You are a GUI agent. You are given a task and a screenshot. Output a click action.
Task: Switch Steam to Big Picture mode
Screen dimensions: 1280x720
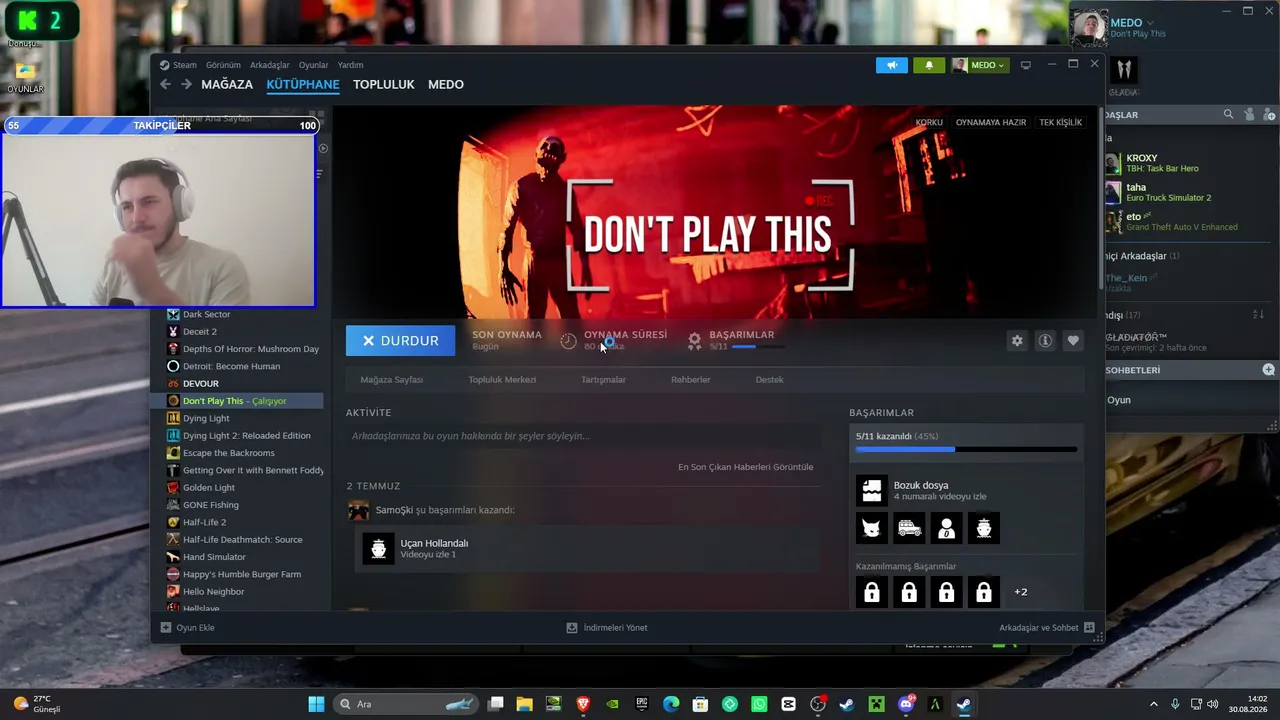pos(1025,65)
